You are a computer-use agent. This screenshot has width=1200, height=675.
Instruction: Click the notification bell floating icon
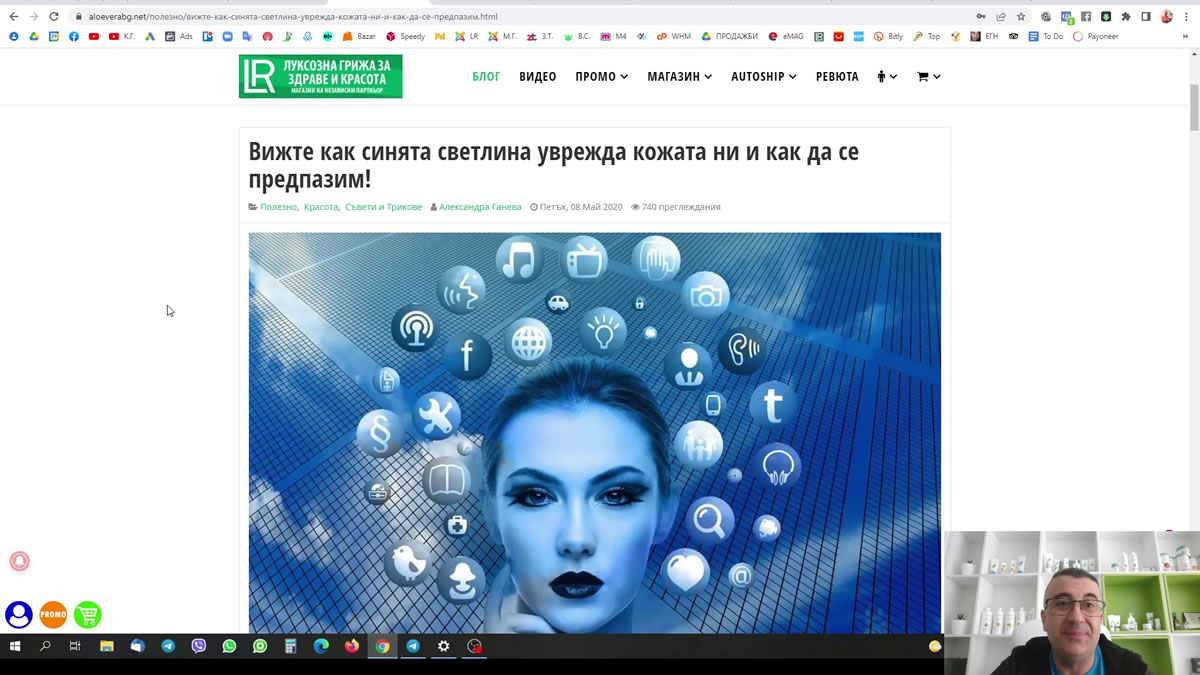tap(19, 561)
